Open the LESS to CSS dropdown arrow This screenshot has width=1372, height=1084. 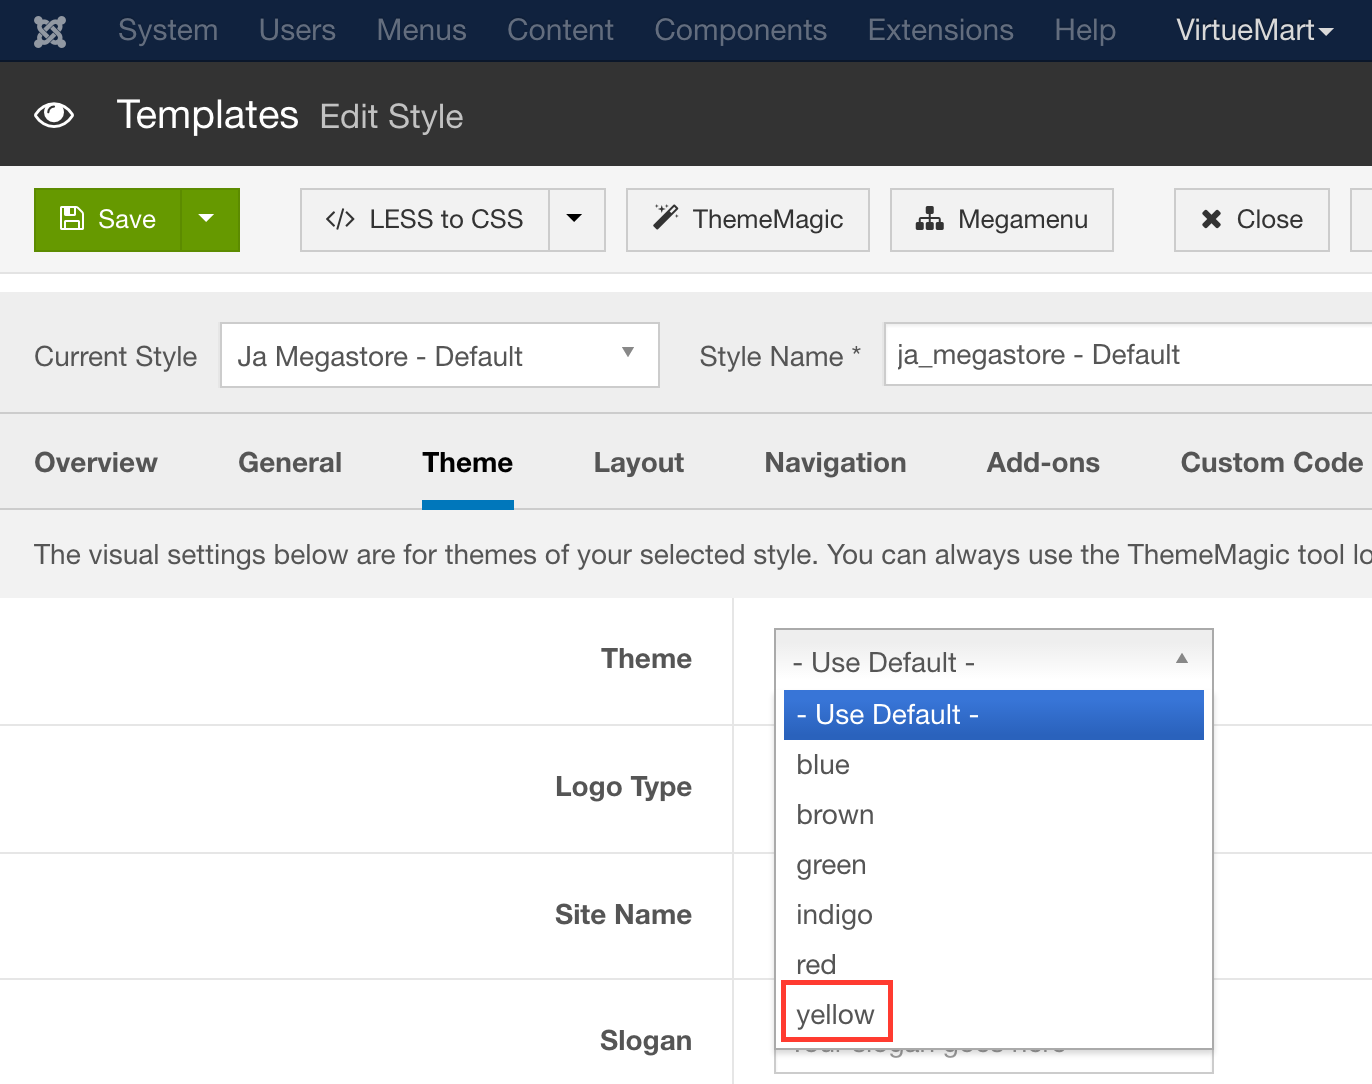575,219
